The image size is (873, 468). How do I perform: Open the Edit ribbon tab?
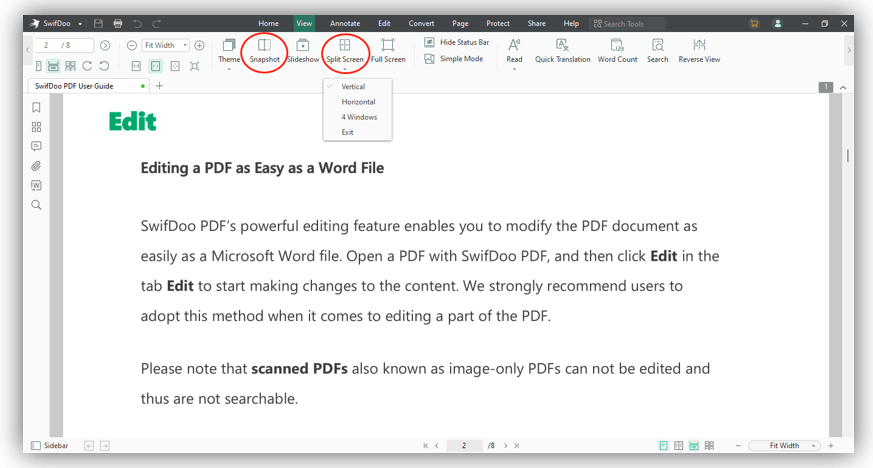coord(384,23)
